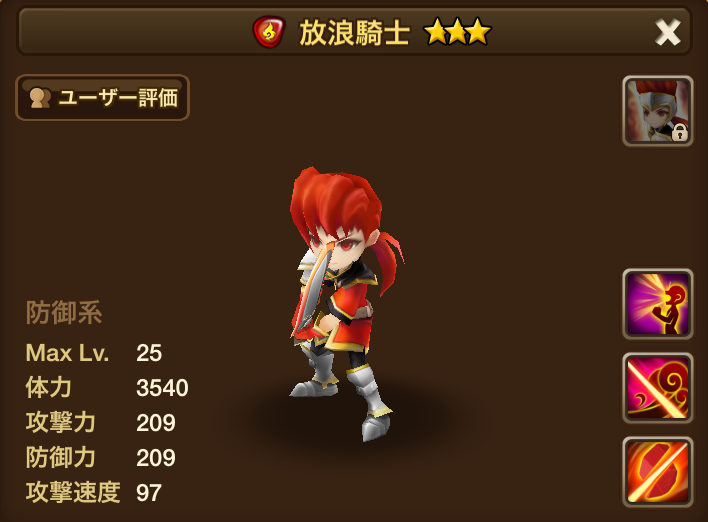Screen dimensions: 708x522
Task: Click the 体力 value 3540
Action: pos(162,388)
